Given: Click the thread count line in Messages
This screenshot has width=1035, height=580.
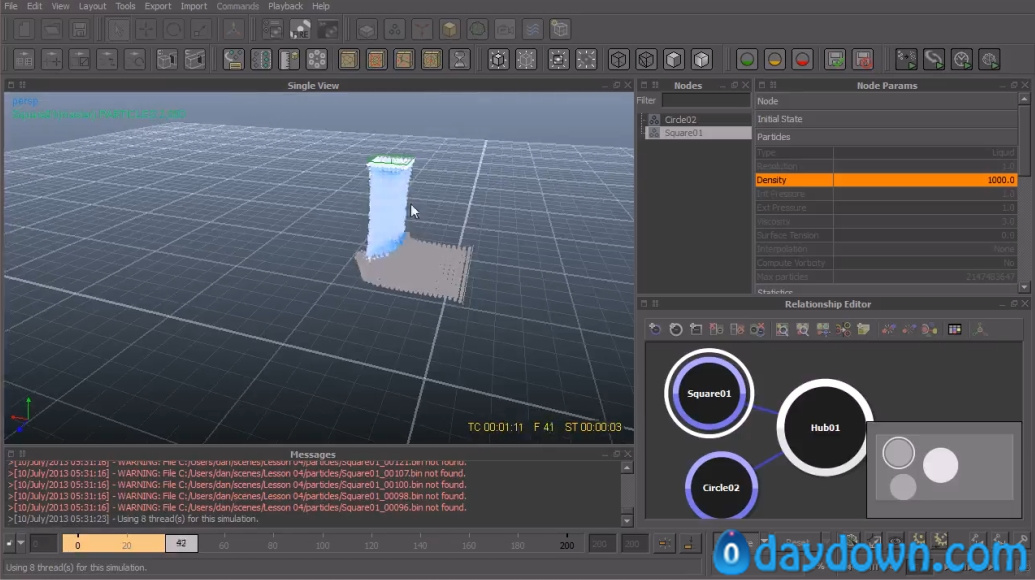Looking at the screenshot, I should point(133,519).
